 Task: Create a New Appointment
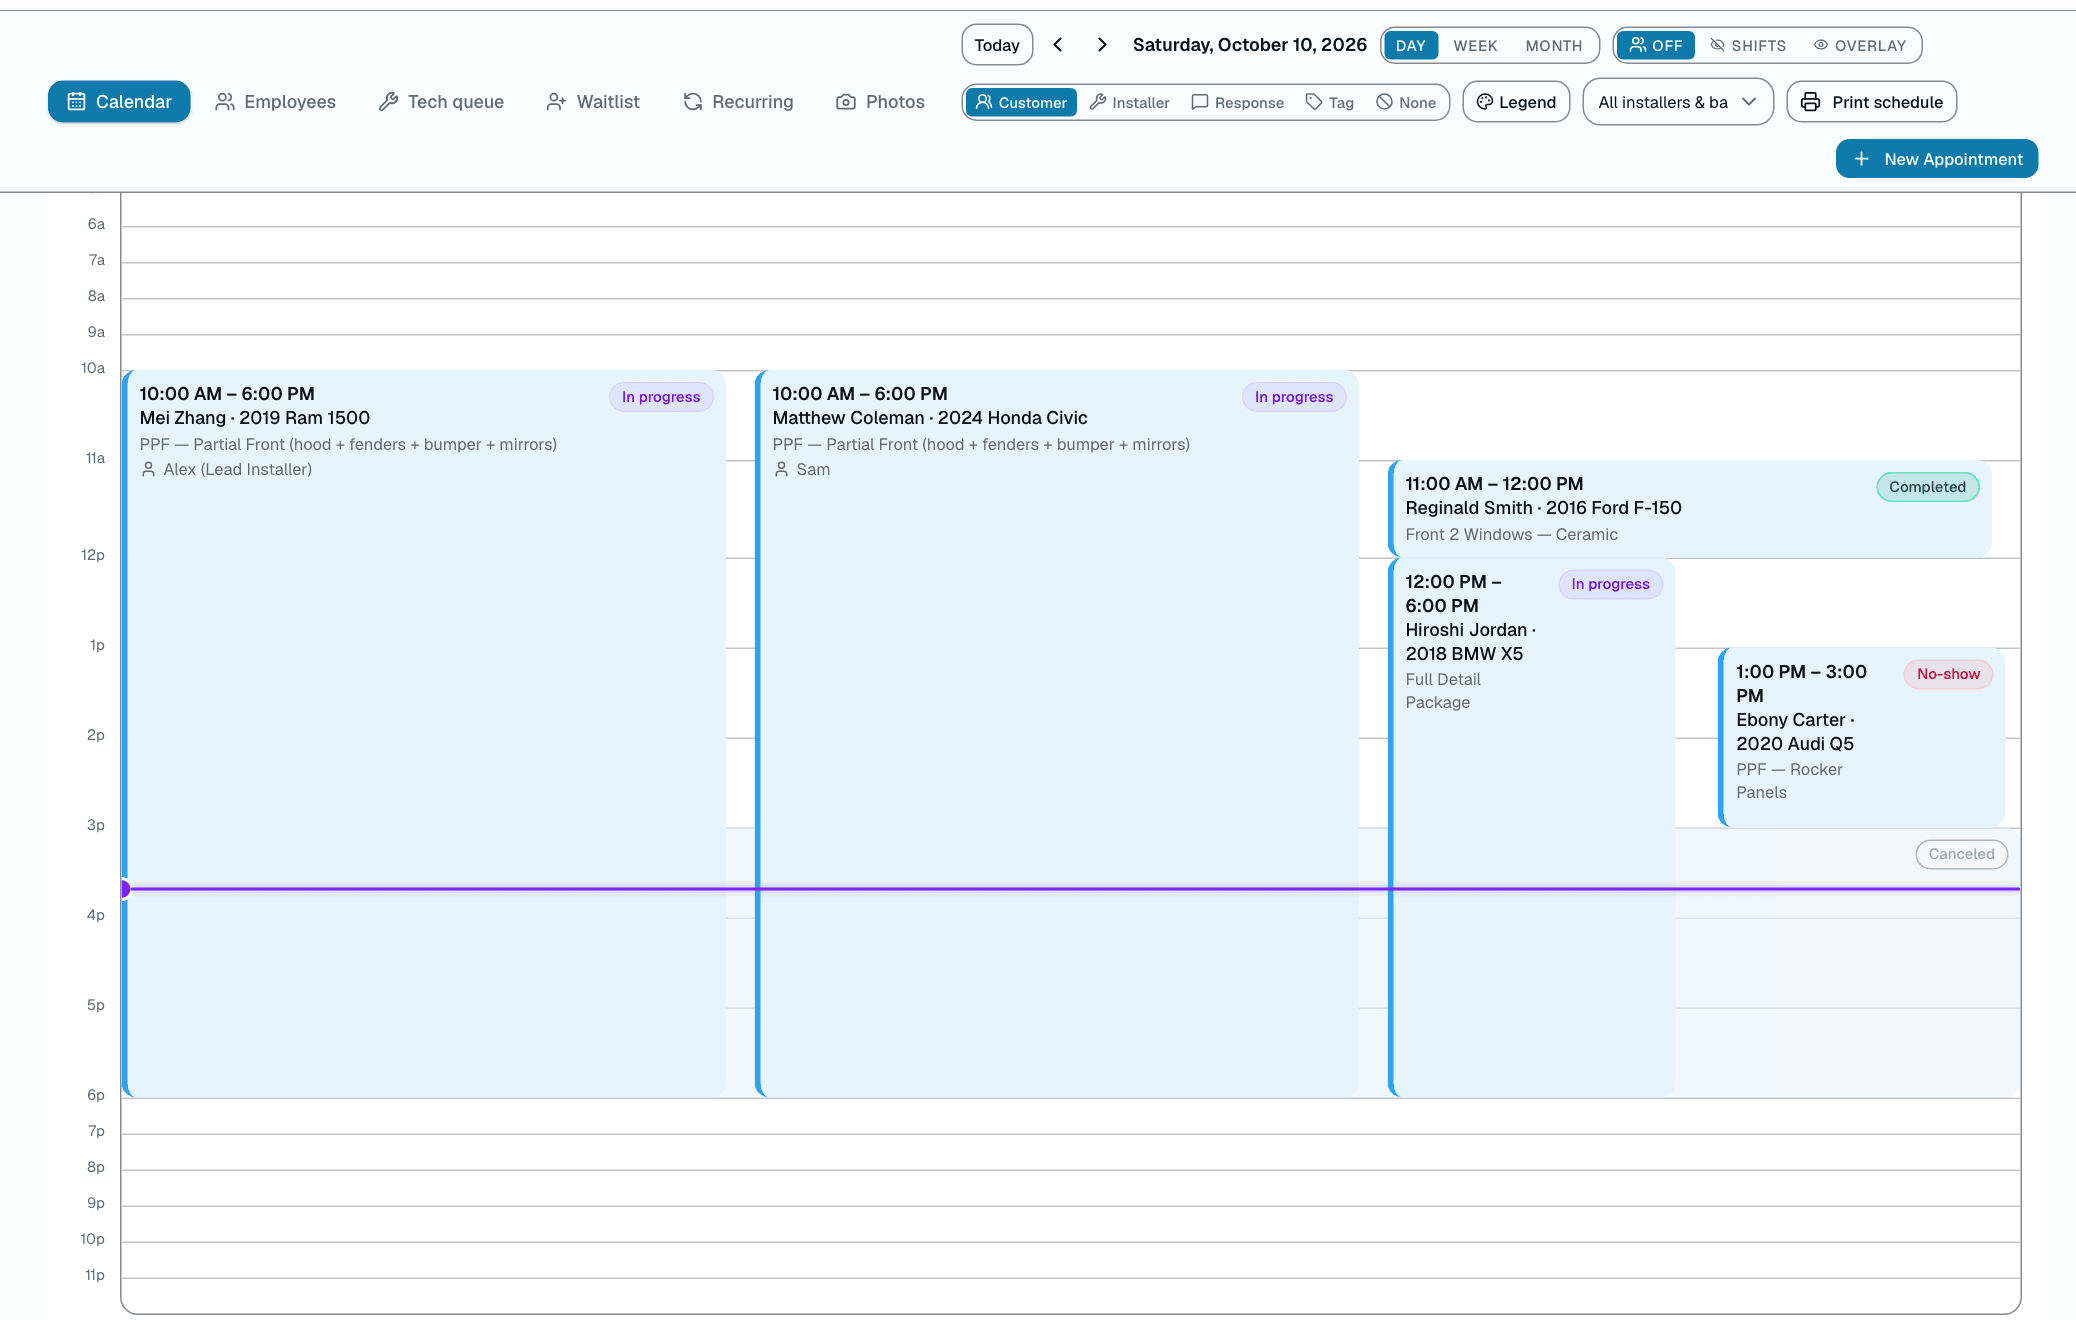pyautogui.click(x=1936, y=159)
